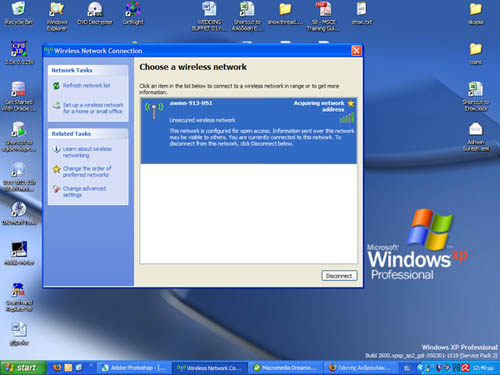500x375 pixels.
Task: Click Change the order of preferred networks
Action: click(x=87, y=172)
